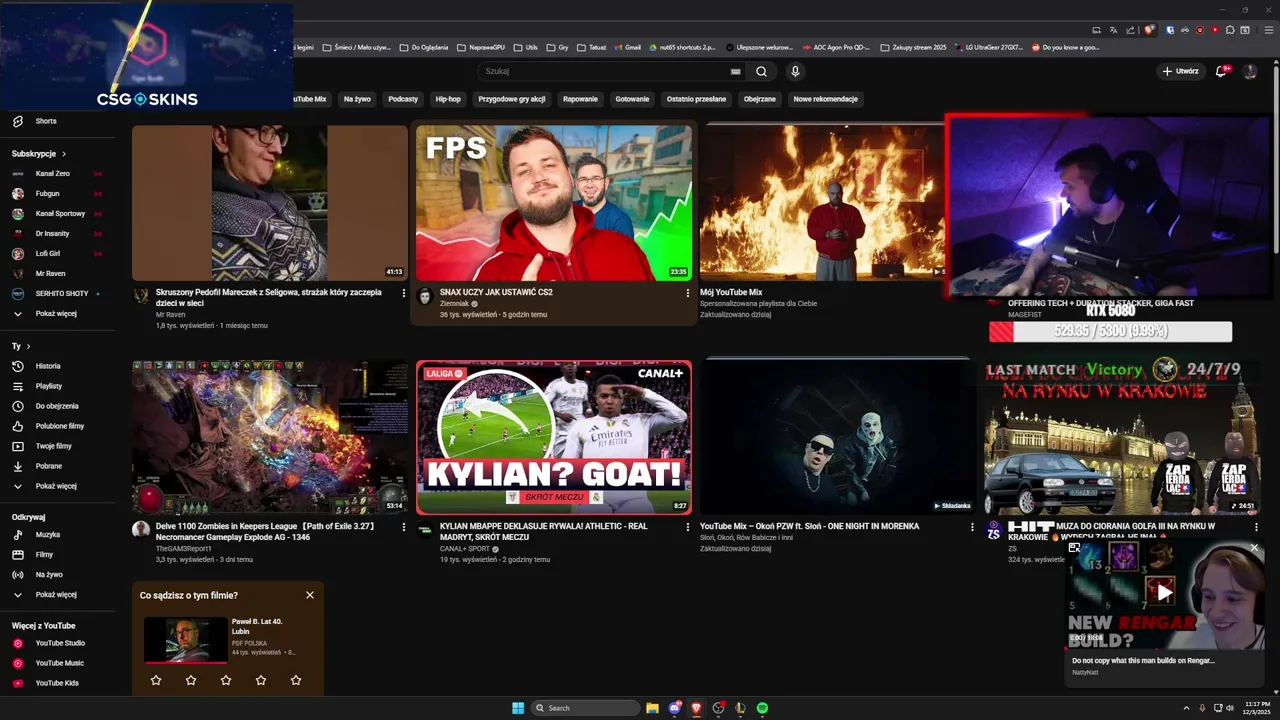Open the Do obejrzenia watch-later list
This screenshot has width=1280, height=720.
(56, 406)
